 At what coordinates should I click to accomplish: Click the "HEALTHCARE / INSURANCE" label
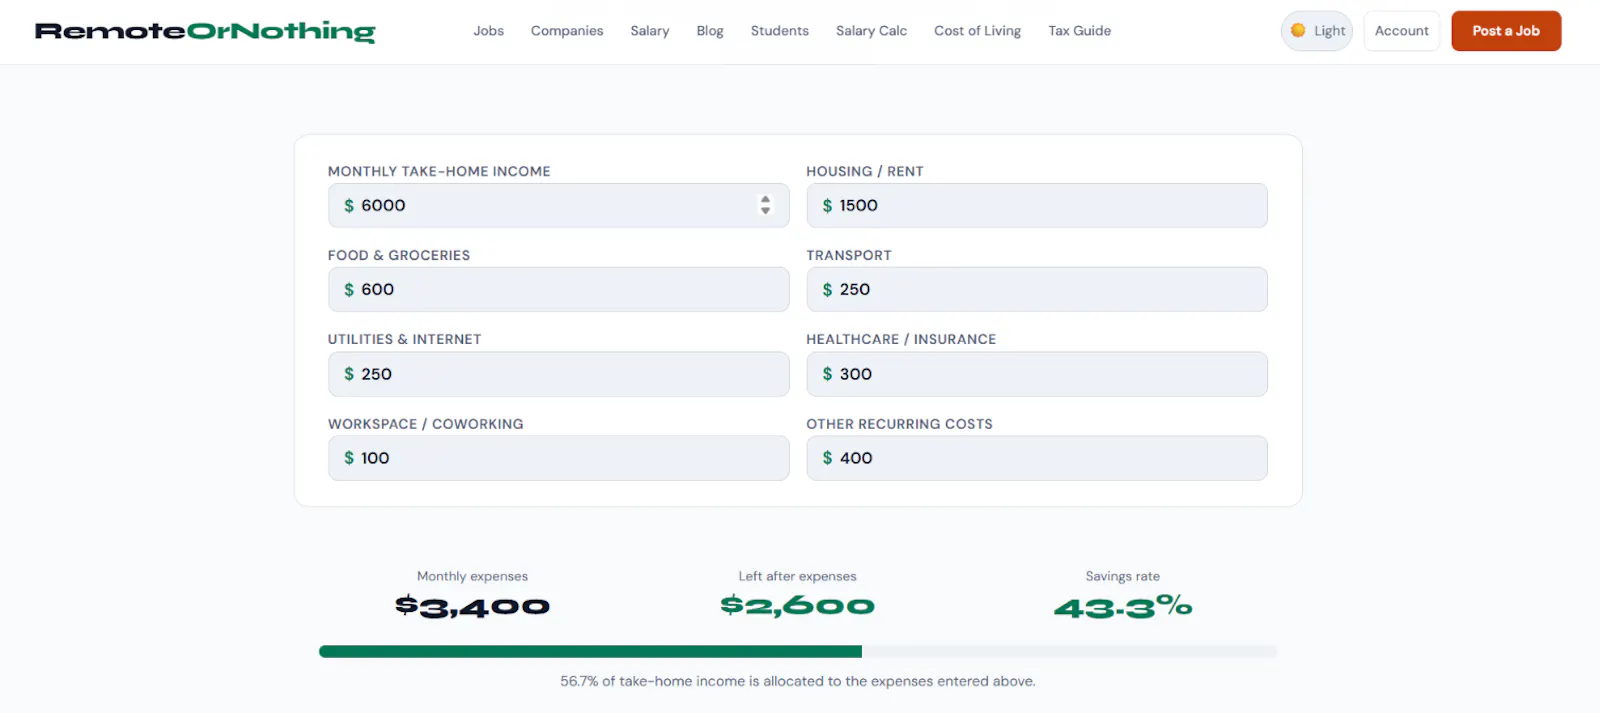[901, 339]
